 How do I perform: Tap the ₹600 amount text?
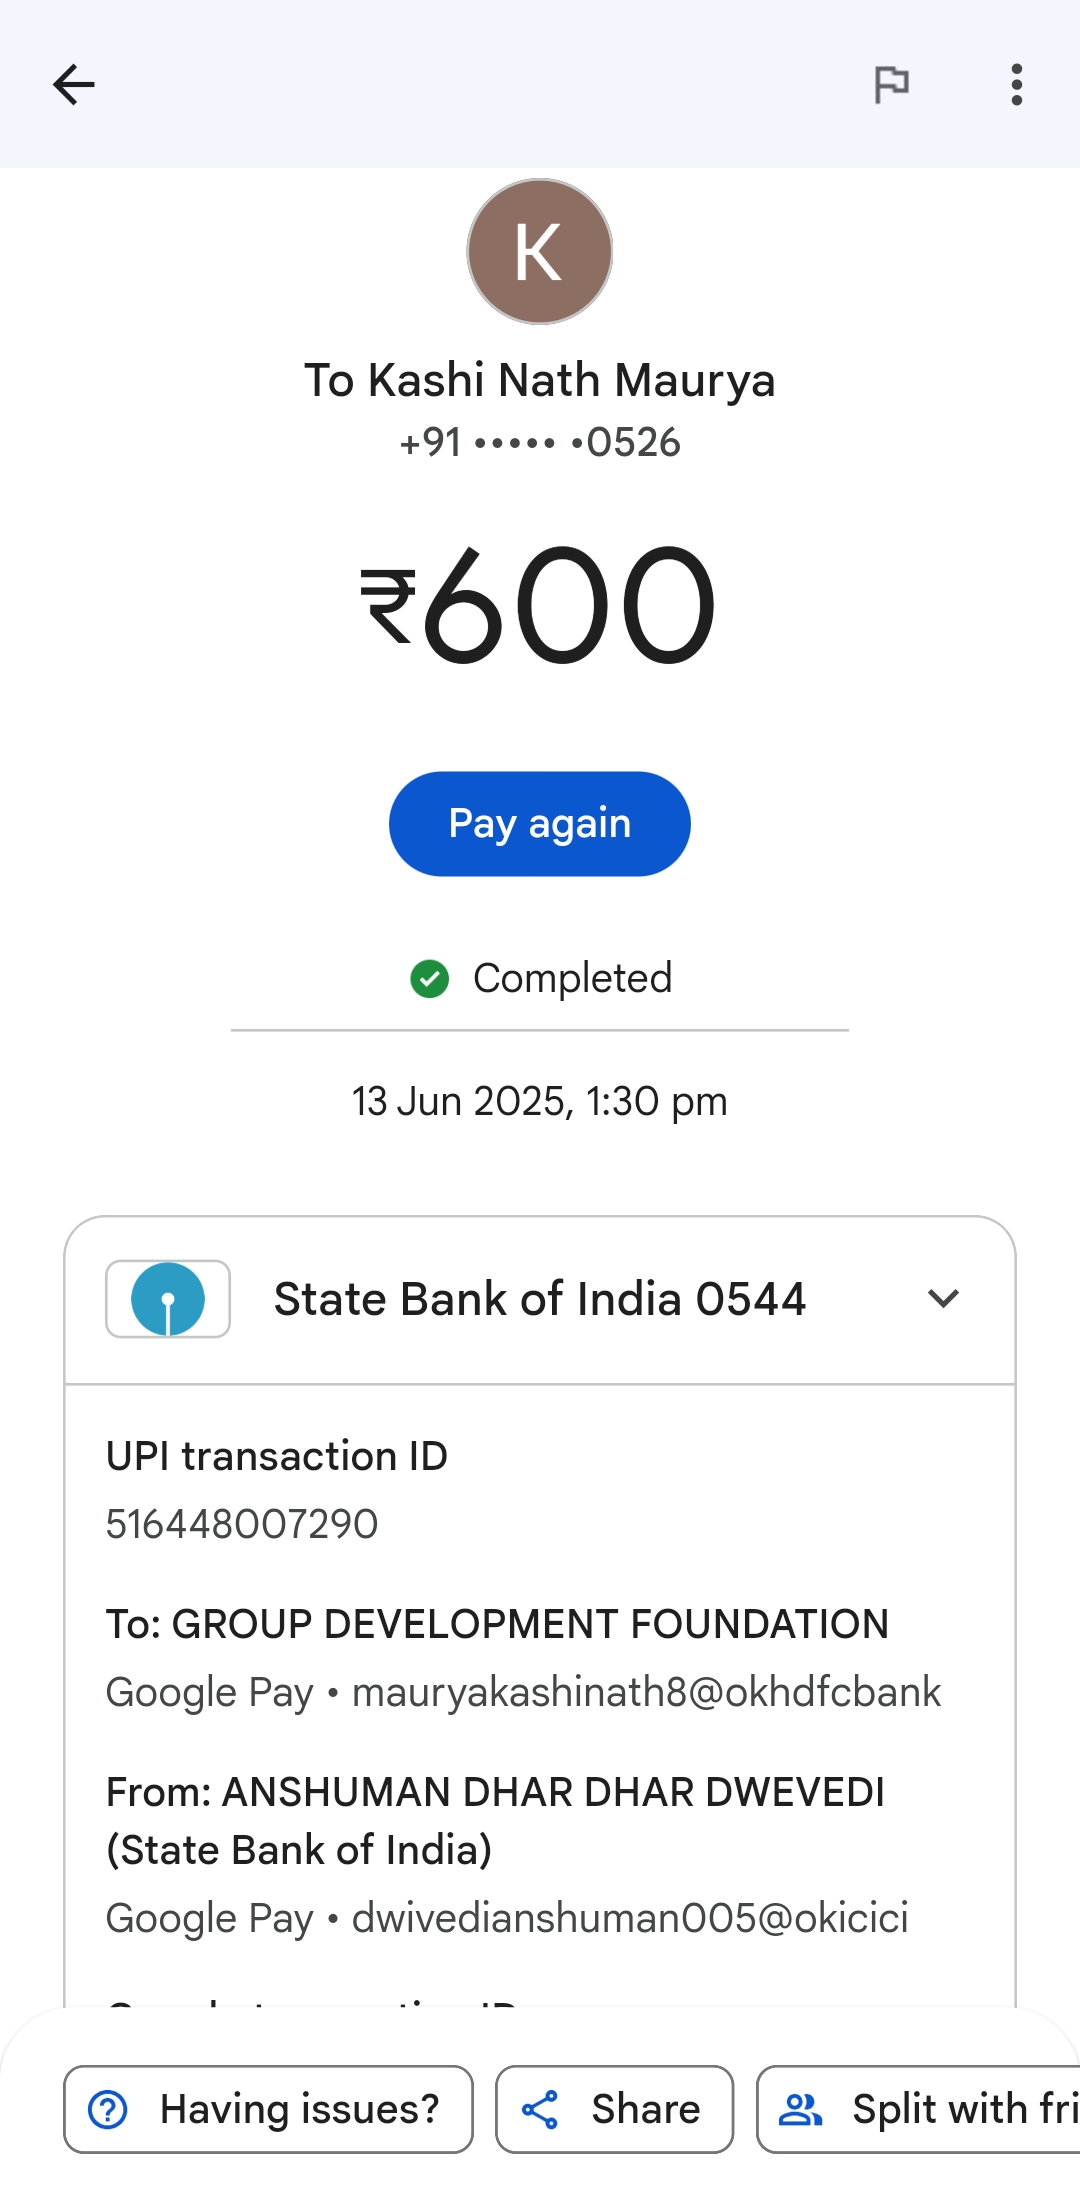coord(540,606)
